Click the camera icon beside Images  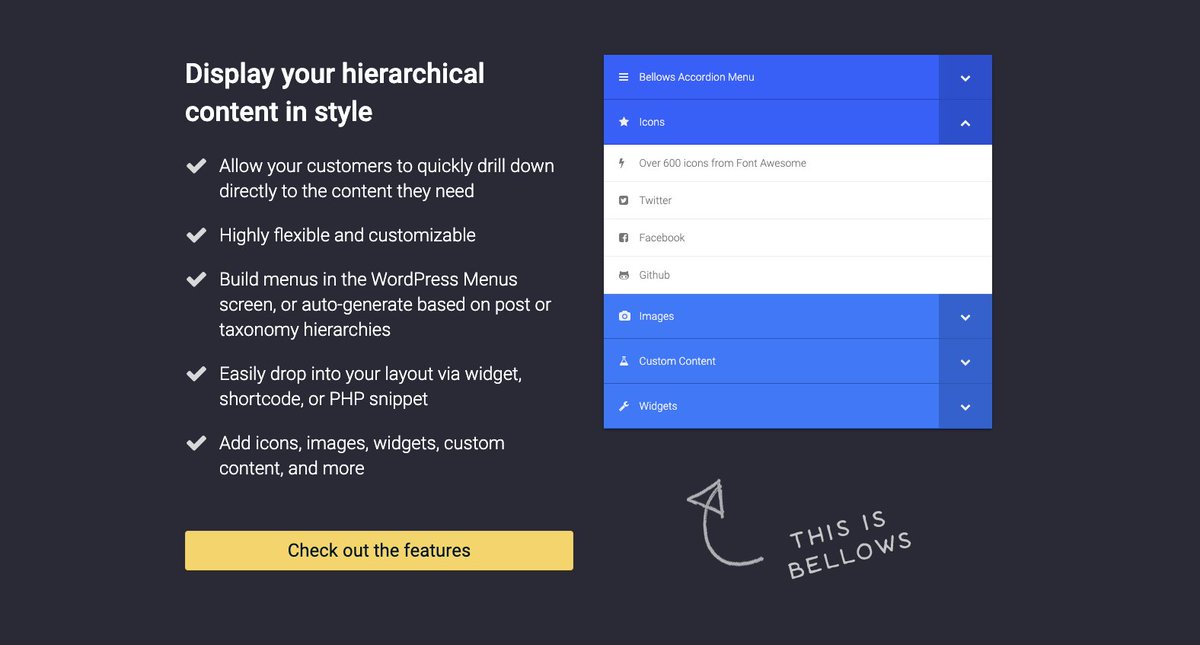tap(624, 316)
